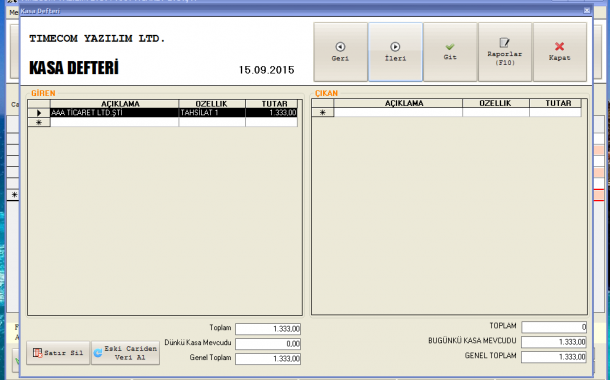This screenshot has width=610, height=380.
Task: Click the OZELLIK header in ÇIKAN table
Action: click(x=496, y=103)
